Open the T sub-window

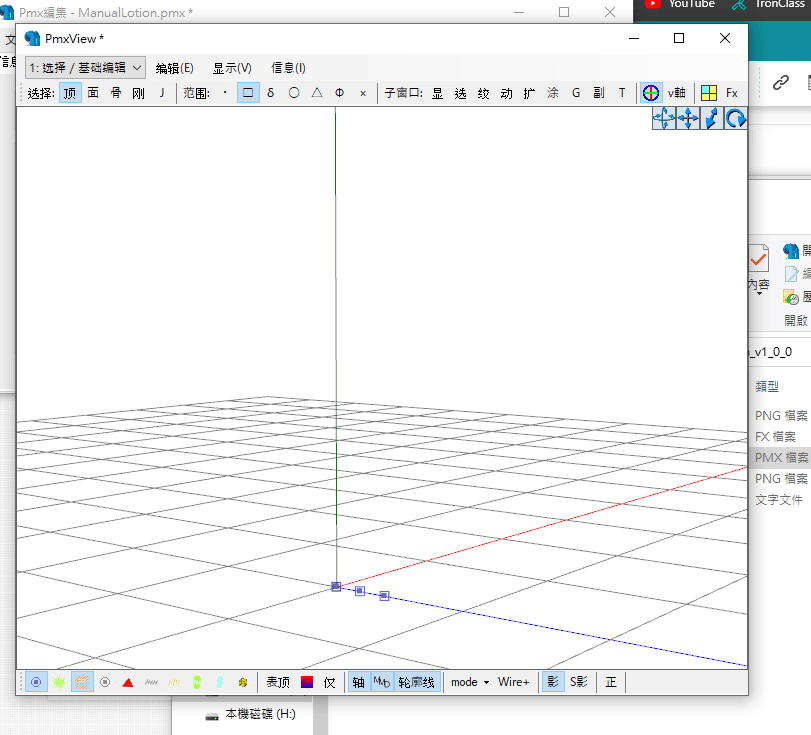pos(622,93)
